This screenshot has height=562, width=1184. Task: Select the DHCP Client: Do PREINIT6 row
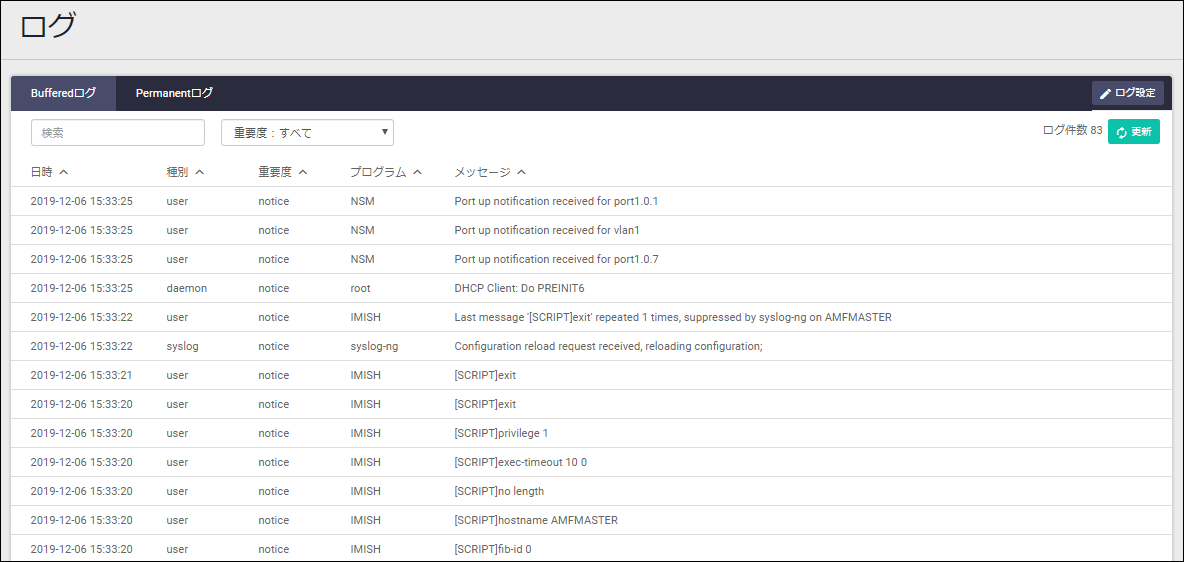pos(519,288)
